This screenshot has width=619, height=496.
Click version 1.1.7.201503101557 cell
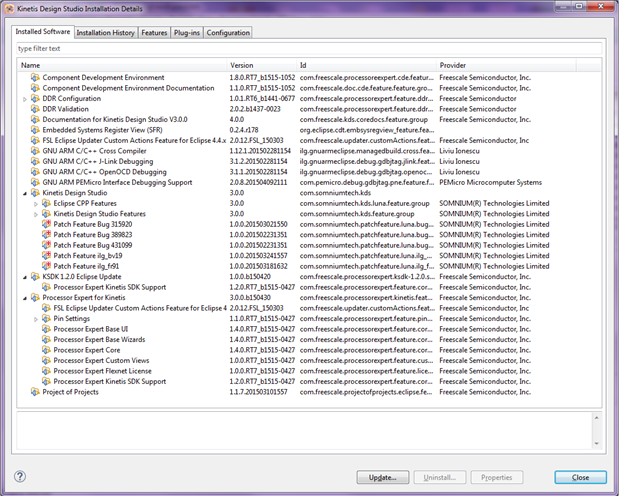coord(258,392)
